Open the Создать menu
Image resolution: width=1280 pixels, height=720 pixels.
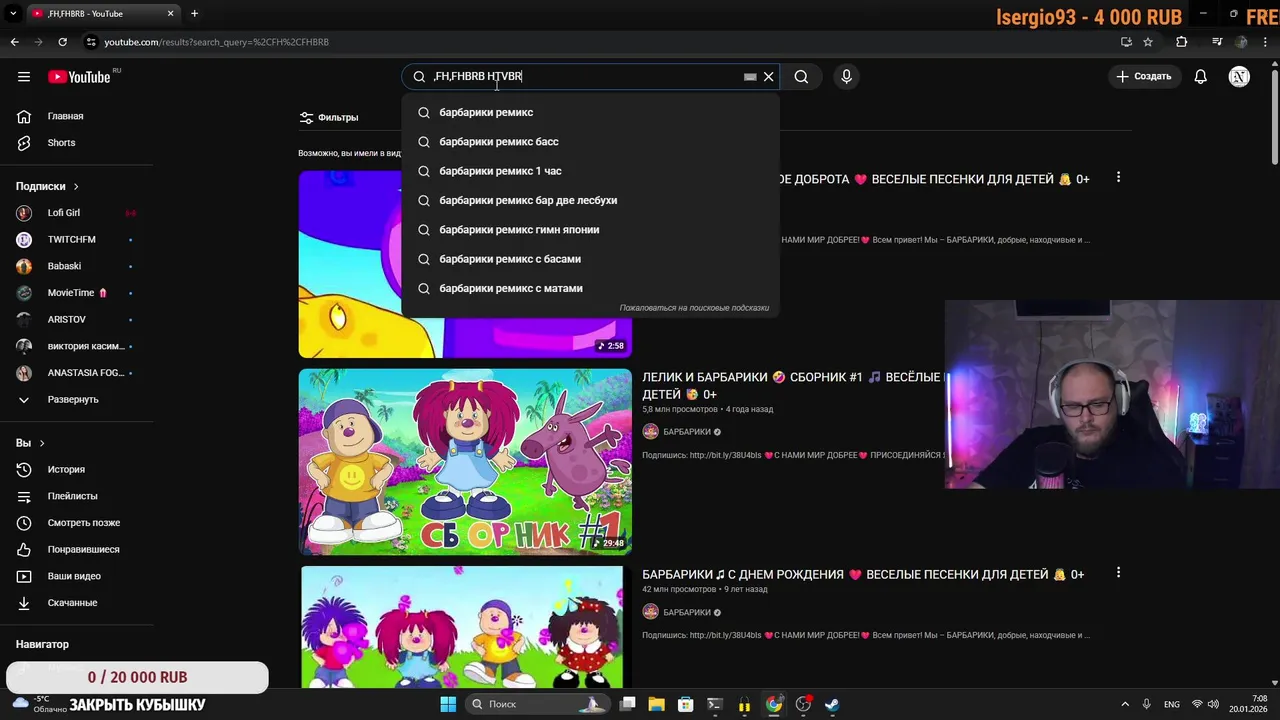1143,77
